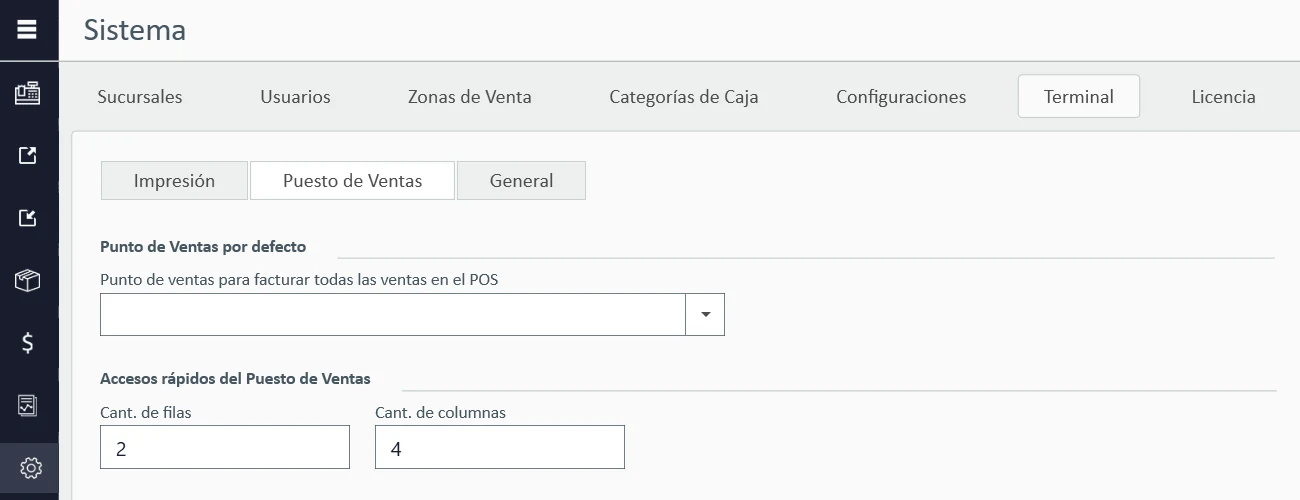Select the Puesto de Ventas sub-tab

tap(352, 181)
